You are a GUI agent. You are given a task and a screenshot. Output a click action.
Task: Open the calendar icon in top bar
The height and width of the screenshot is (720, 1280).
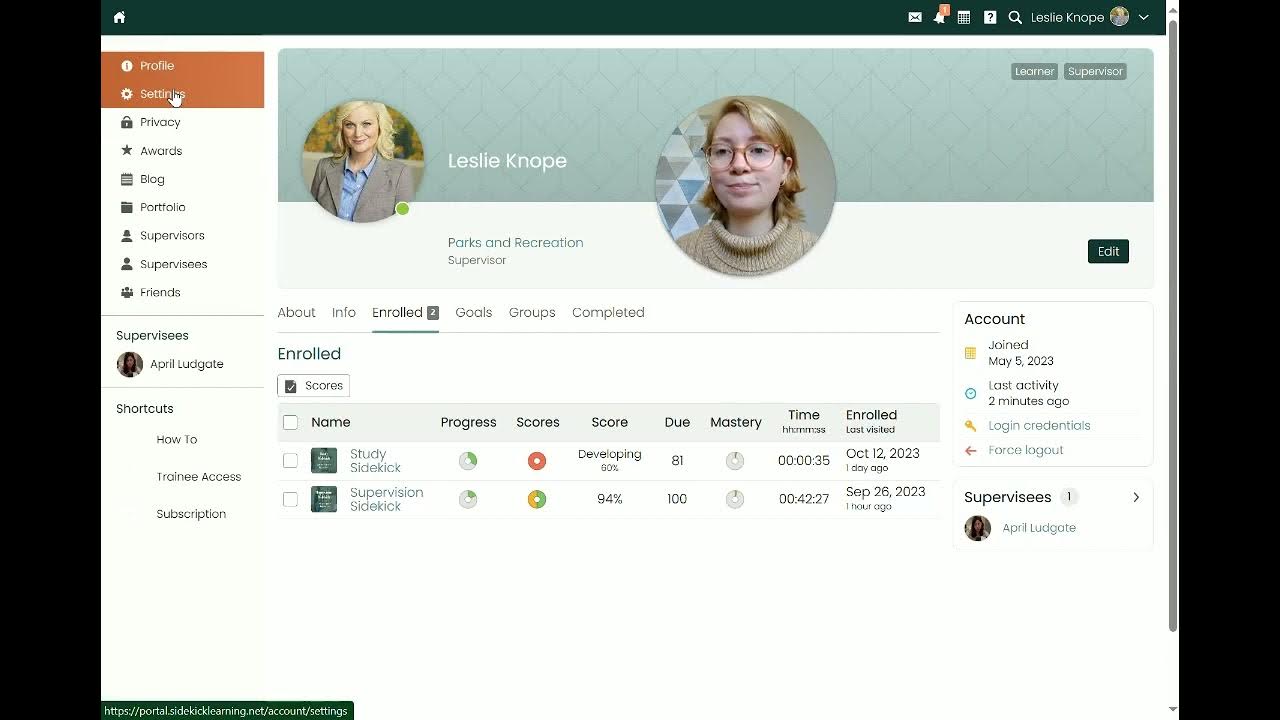[964, 17]
